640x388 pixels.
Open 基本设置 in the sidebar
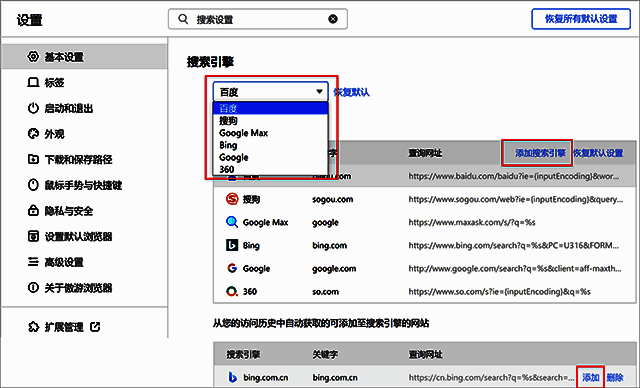(x=84, y=57)
